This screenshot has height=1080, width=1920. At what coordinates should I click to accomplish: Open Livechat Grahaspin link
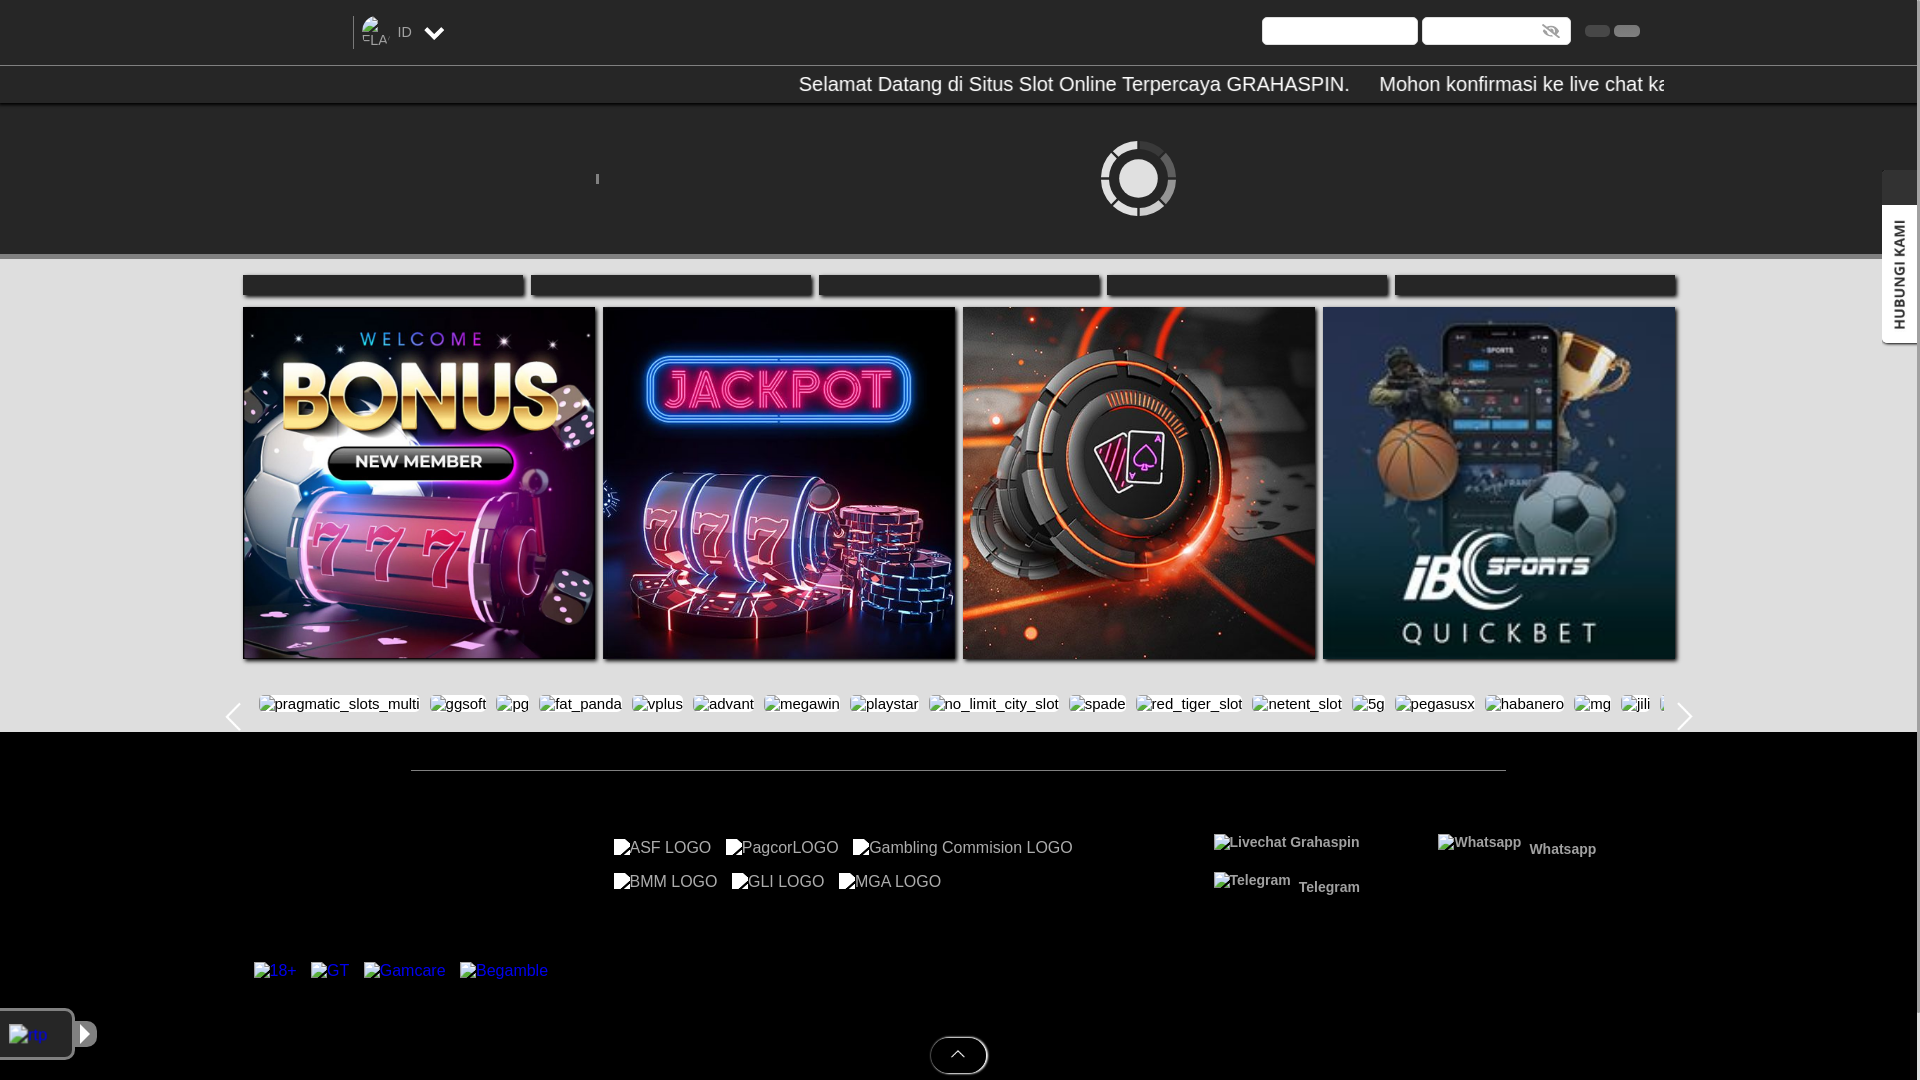click(x=1287, y=843)
